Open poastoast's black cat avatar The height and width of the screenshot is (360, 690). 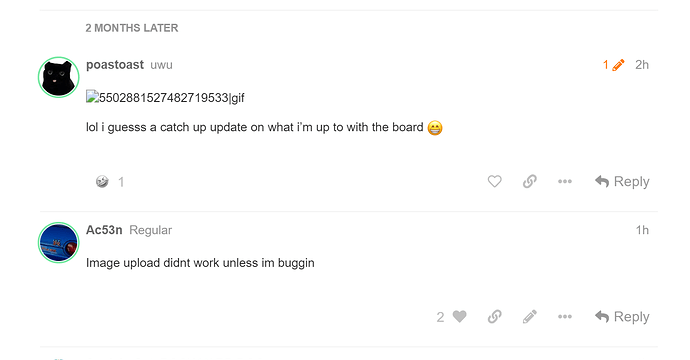pos(59,77)
